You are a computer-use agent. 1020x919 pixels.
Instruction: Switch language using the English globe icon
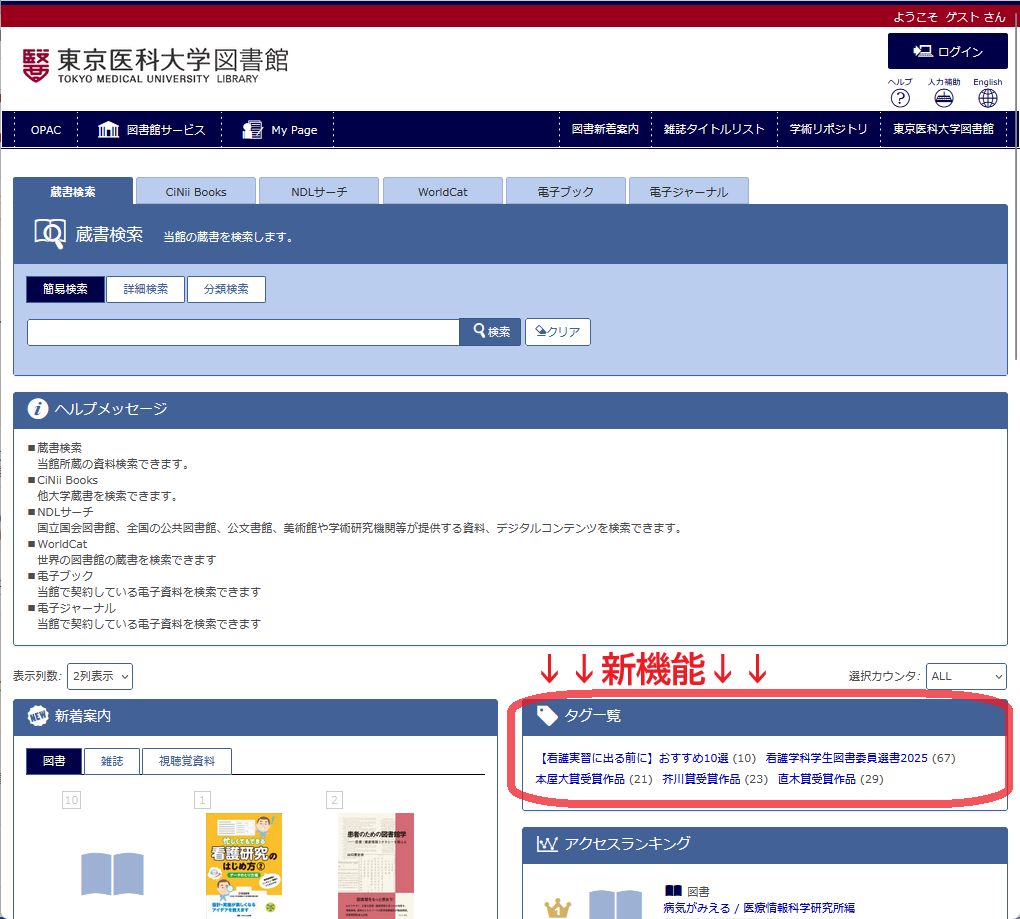point(987,98)
